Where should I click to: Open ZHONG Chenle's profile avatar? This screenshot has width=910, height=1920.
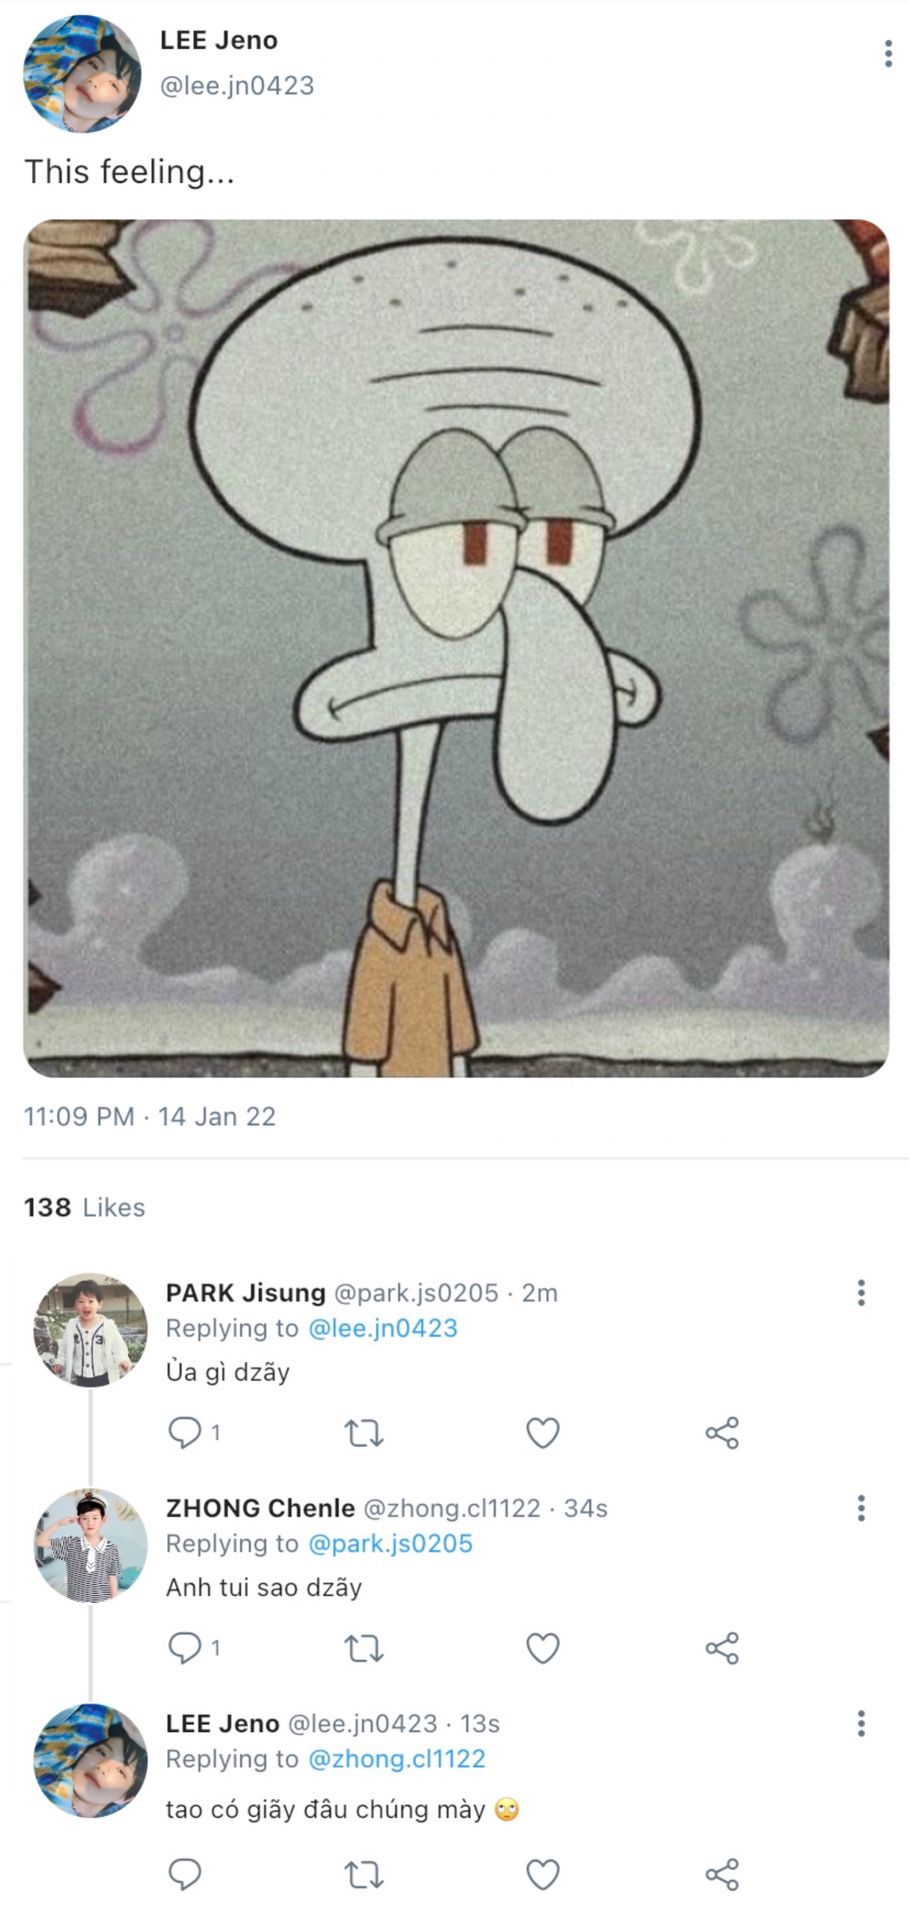click(x=90, y=1546)
